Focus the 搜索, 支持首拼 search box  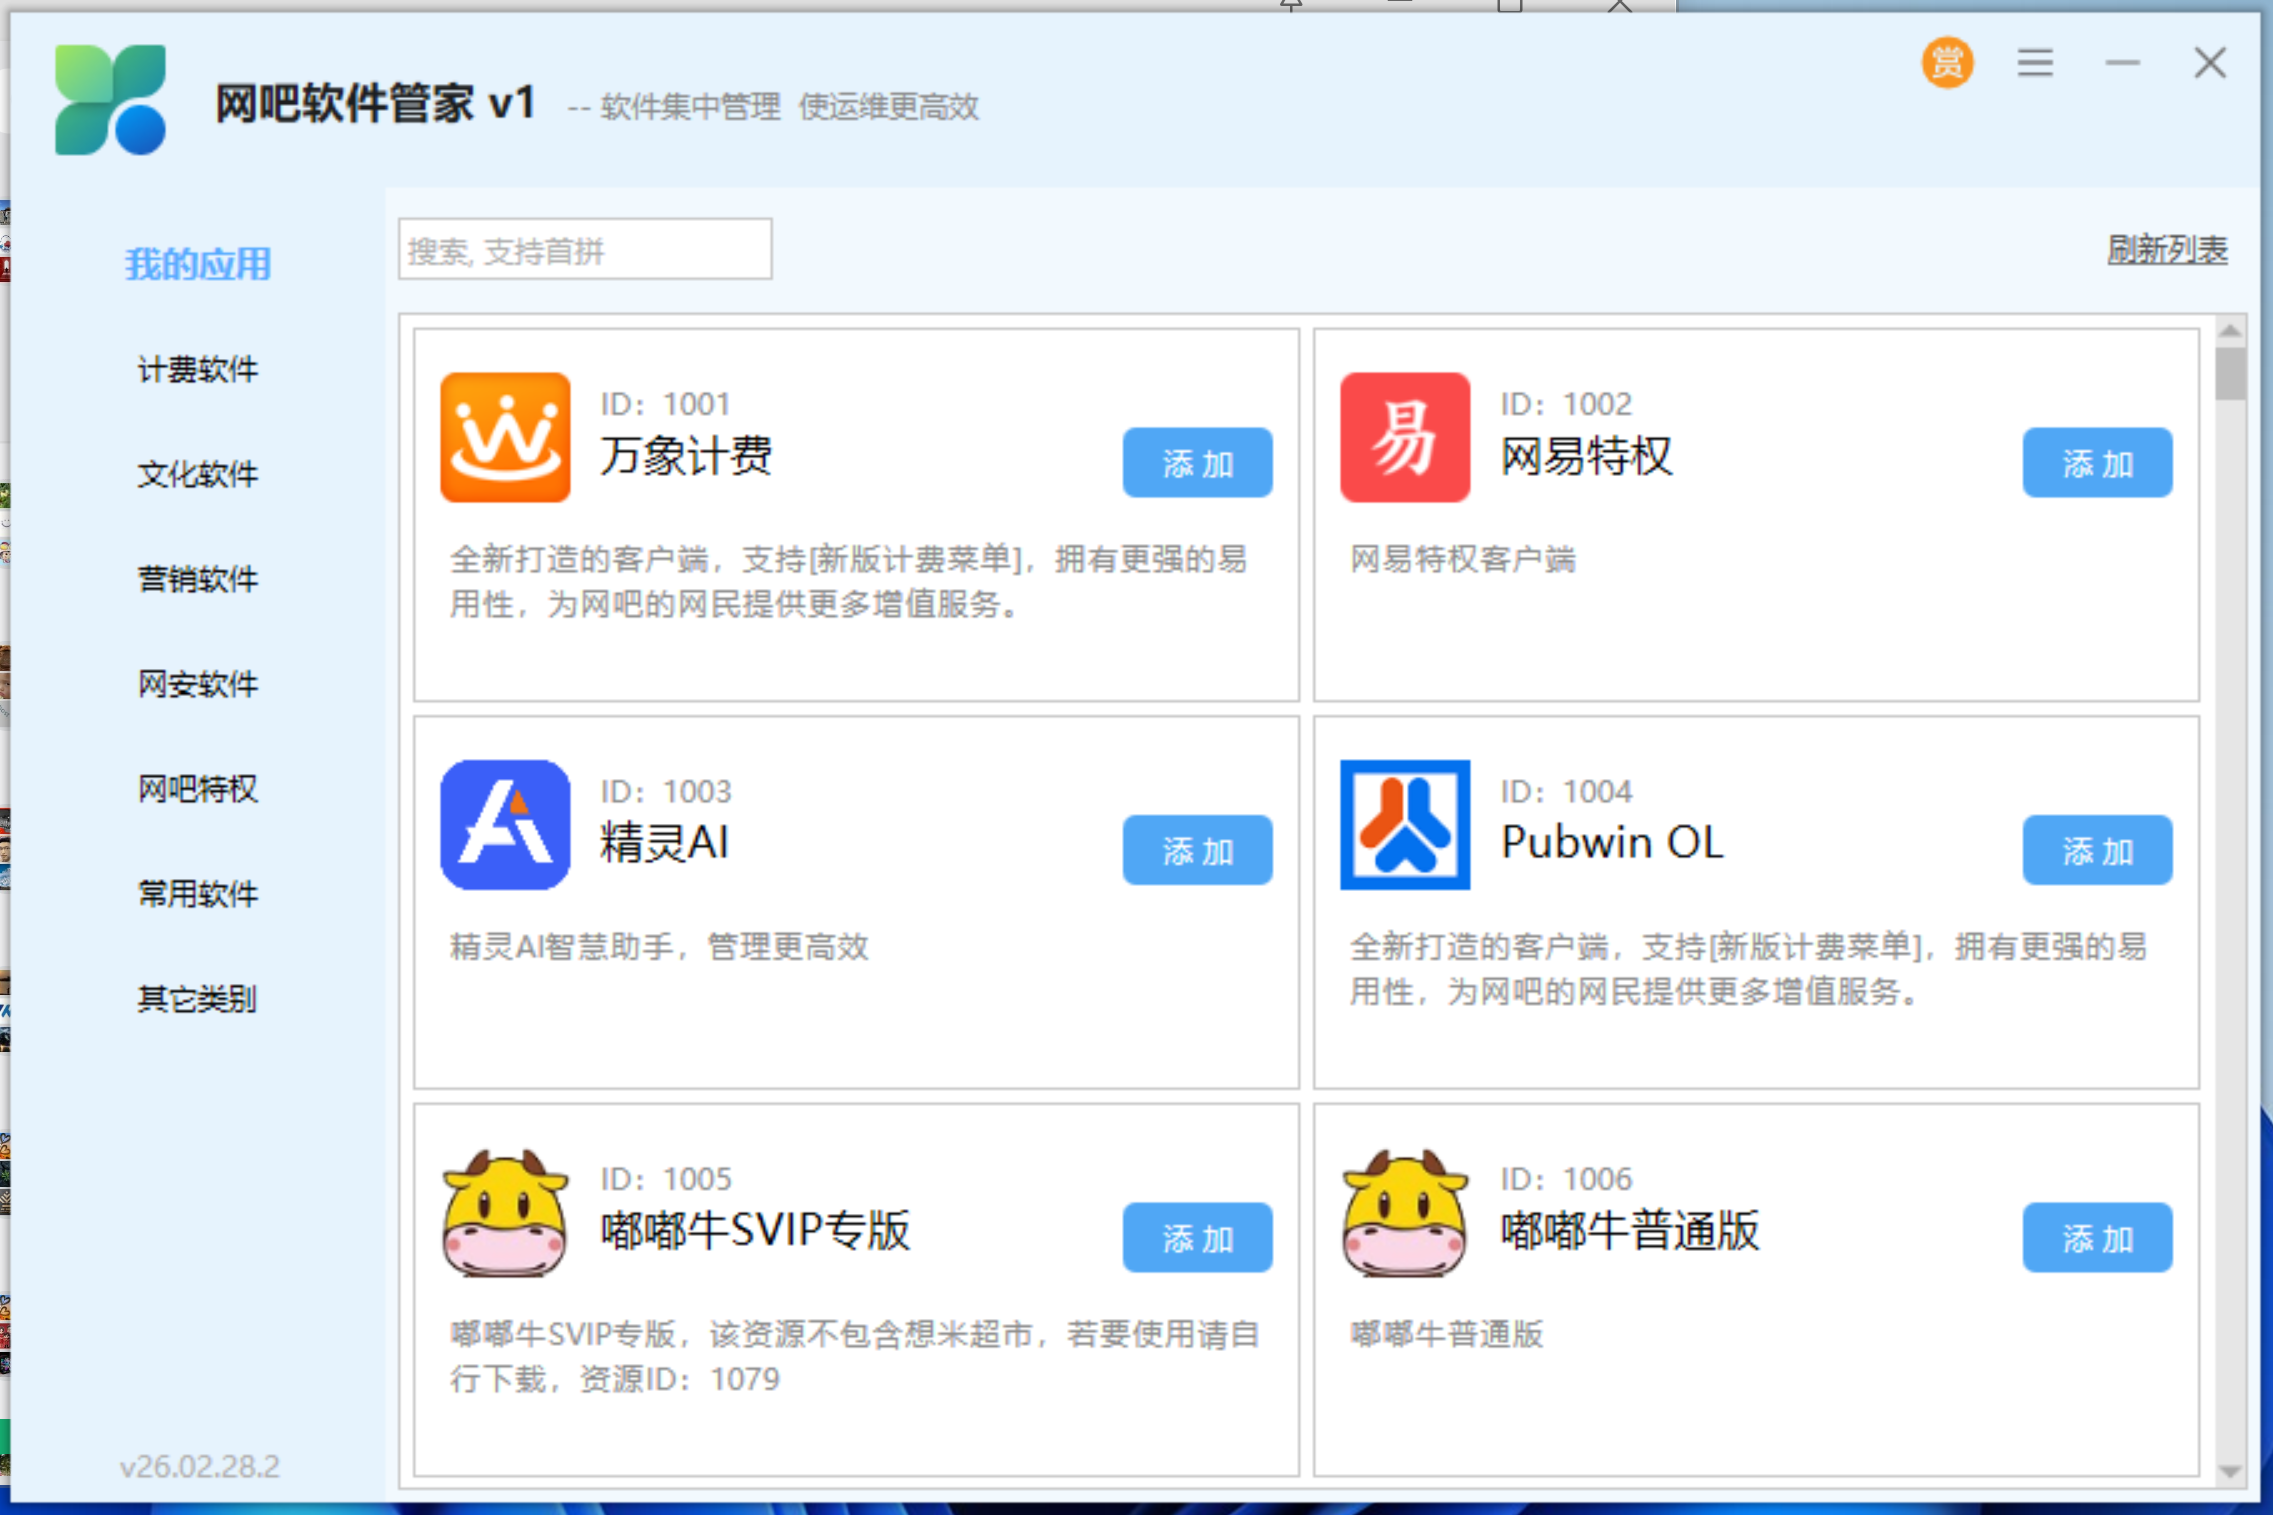(x=585, y=249)
